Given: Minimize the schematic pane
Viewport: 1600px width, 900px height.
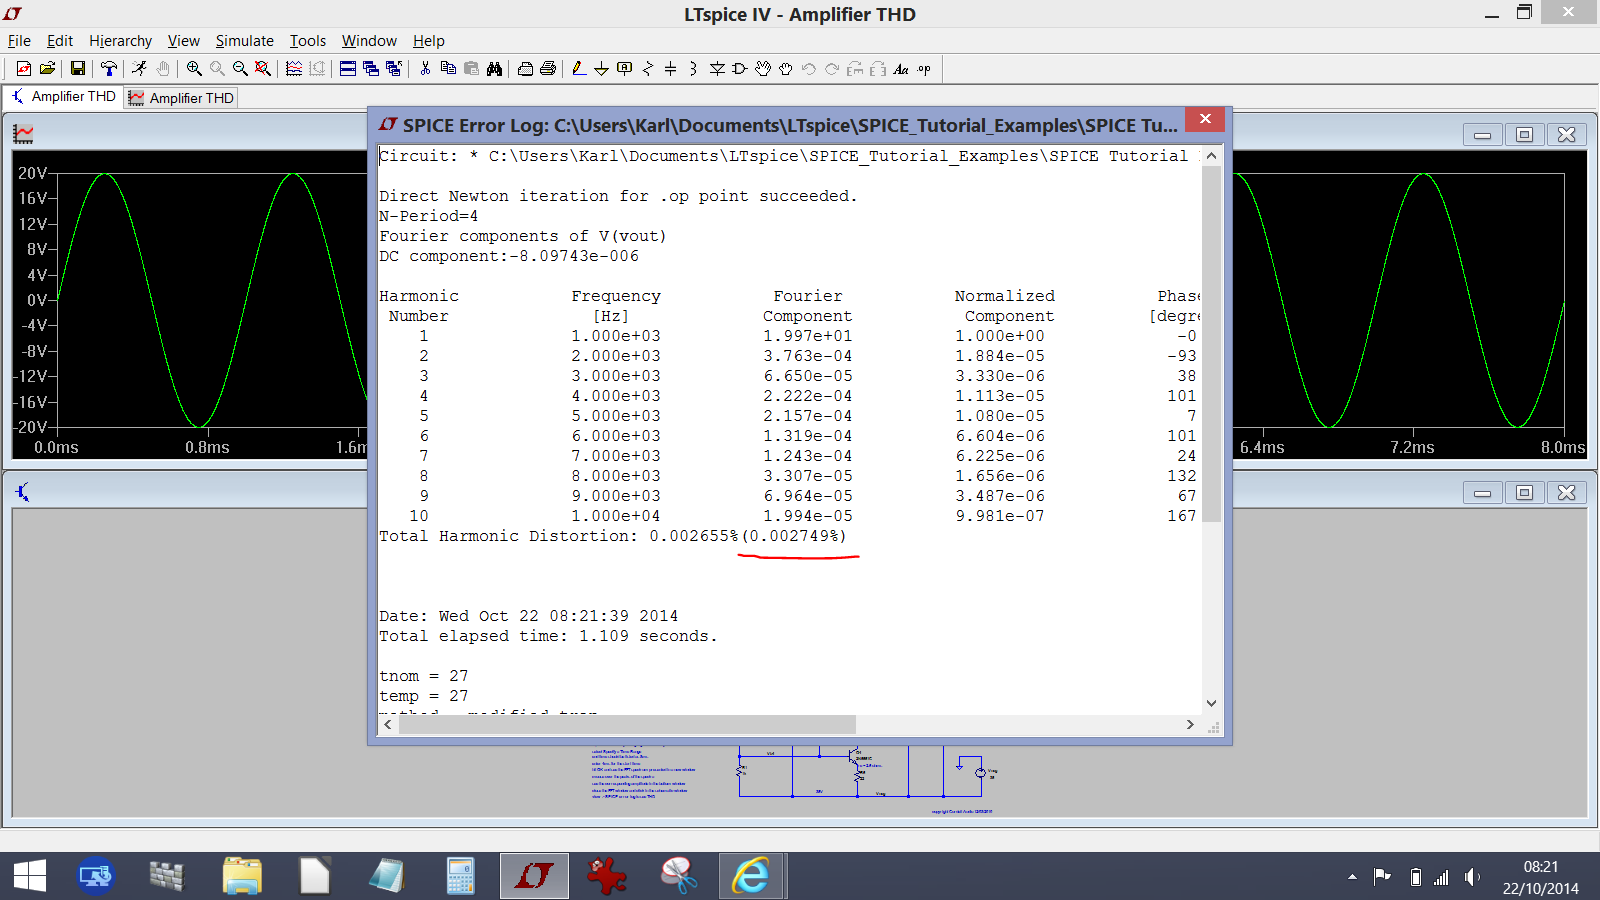Looking at the screenshot, I should pos(1482,493).
